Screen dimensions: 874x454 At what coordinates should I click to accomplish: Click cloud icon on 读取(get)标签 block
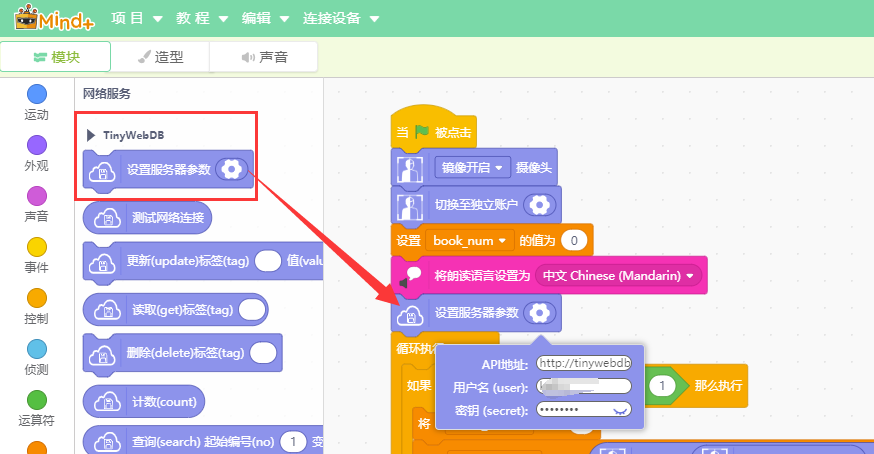point(108,310)
